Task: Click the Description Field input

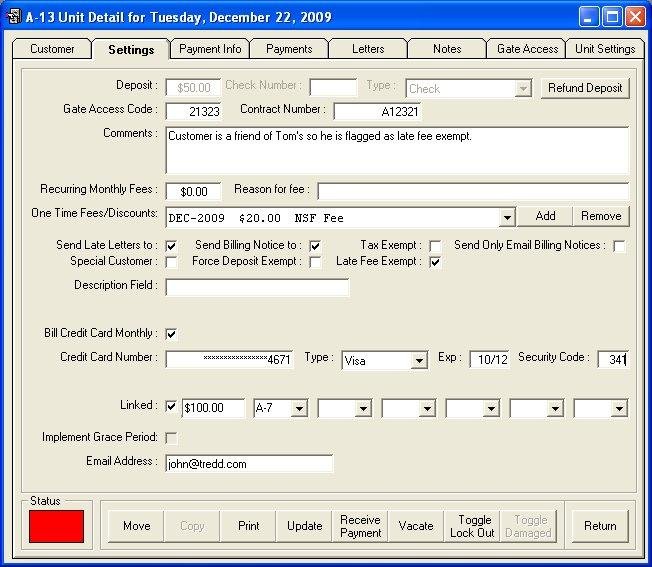Action: click(x=257, y=287)
